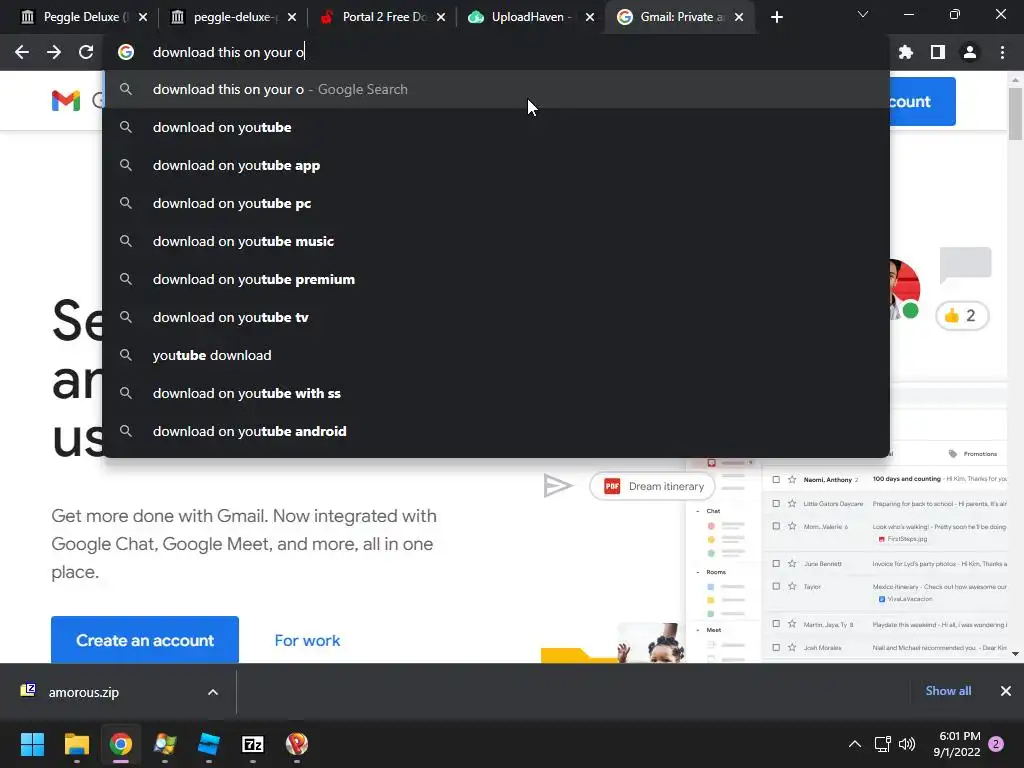Open the Windows Start menu
Screen dimensions: 1024x768
coord(32,744)
